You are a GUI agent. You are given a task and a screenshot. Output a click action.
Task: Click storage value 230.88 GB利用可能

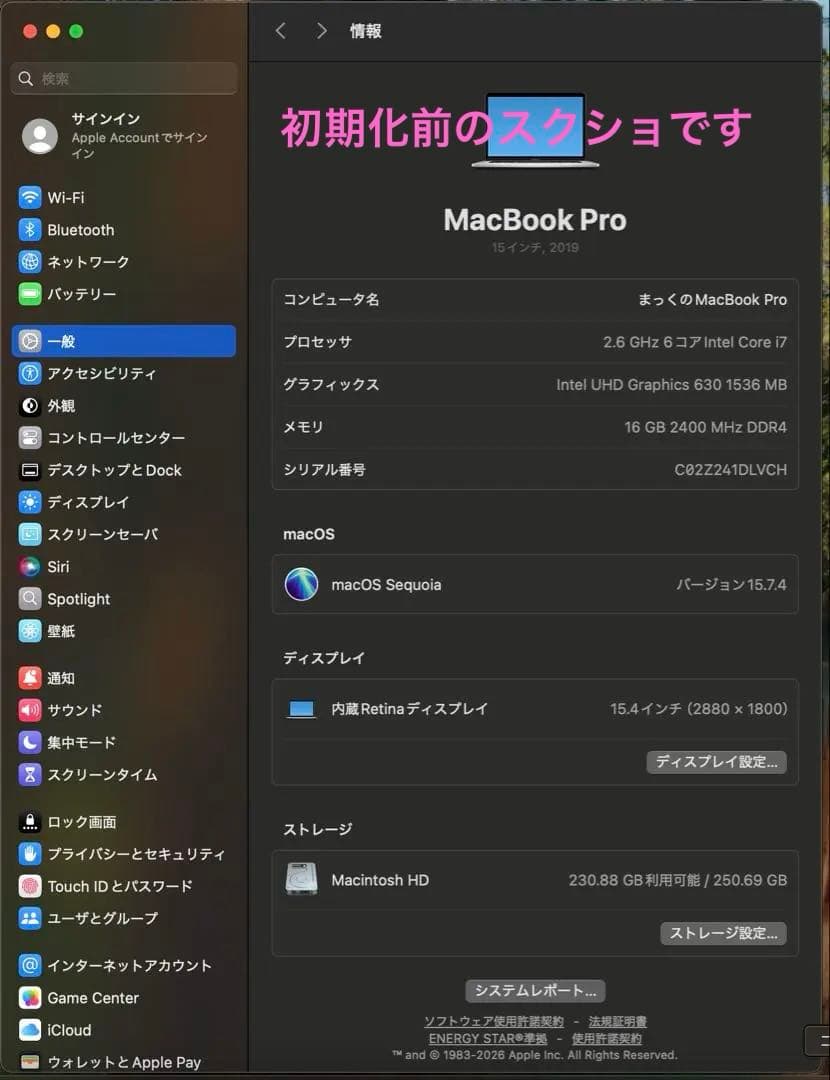(634, 880)
